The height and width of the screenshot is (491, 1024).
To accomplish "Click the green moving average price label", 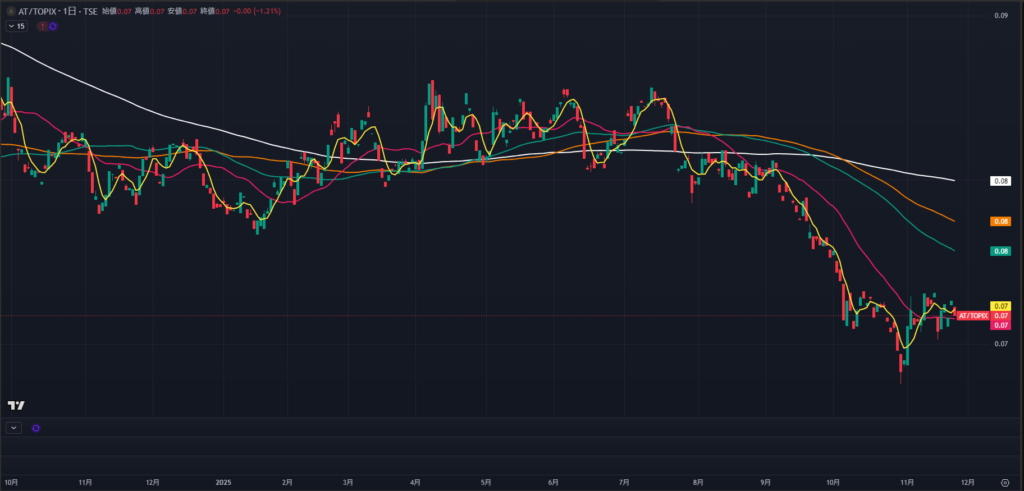I will [x=999, y=251].
